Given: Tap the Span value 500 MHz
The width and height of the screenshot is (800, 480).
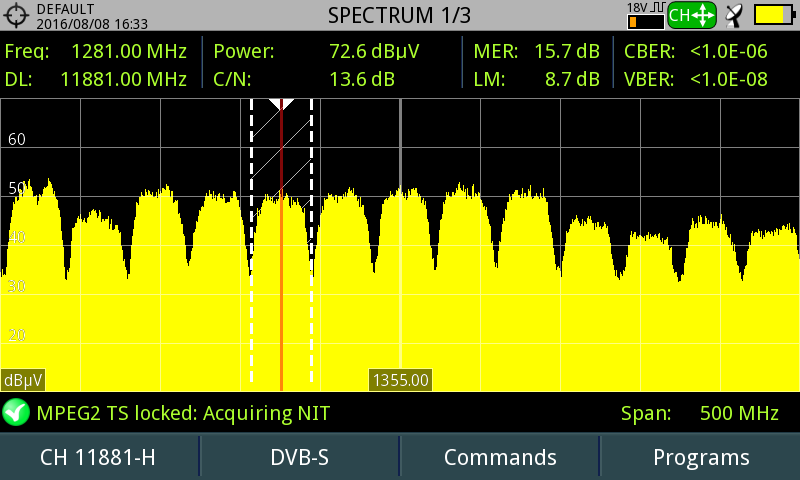Looking at the screenshot, I should point(739,413).
